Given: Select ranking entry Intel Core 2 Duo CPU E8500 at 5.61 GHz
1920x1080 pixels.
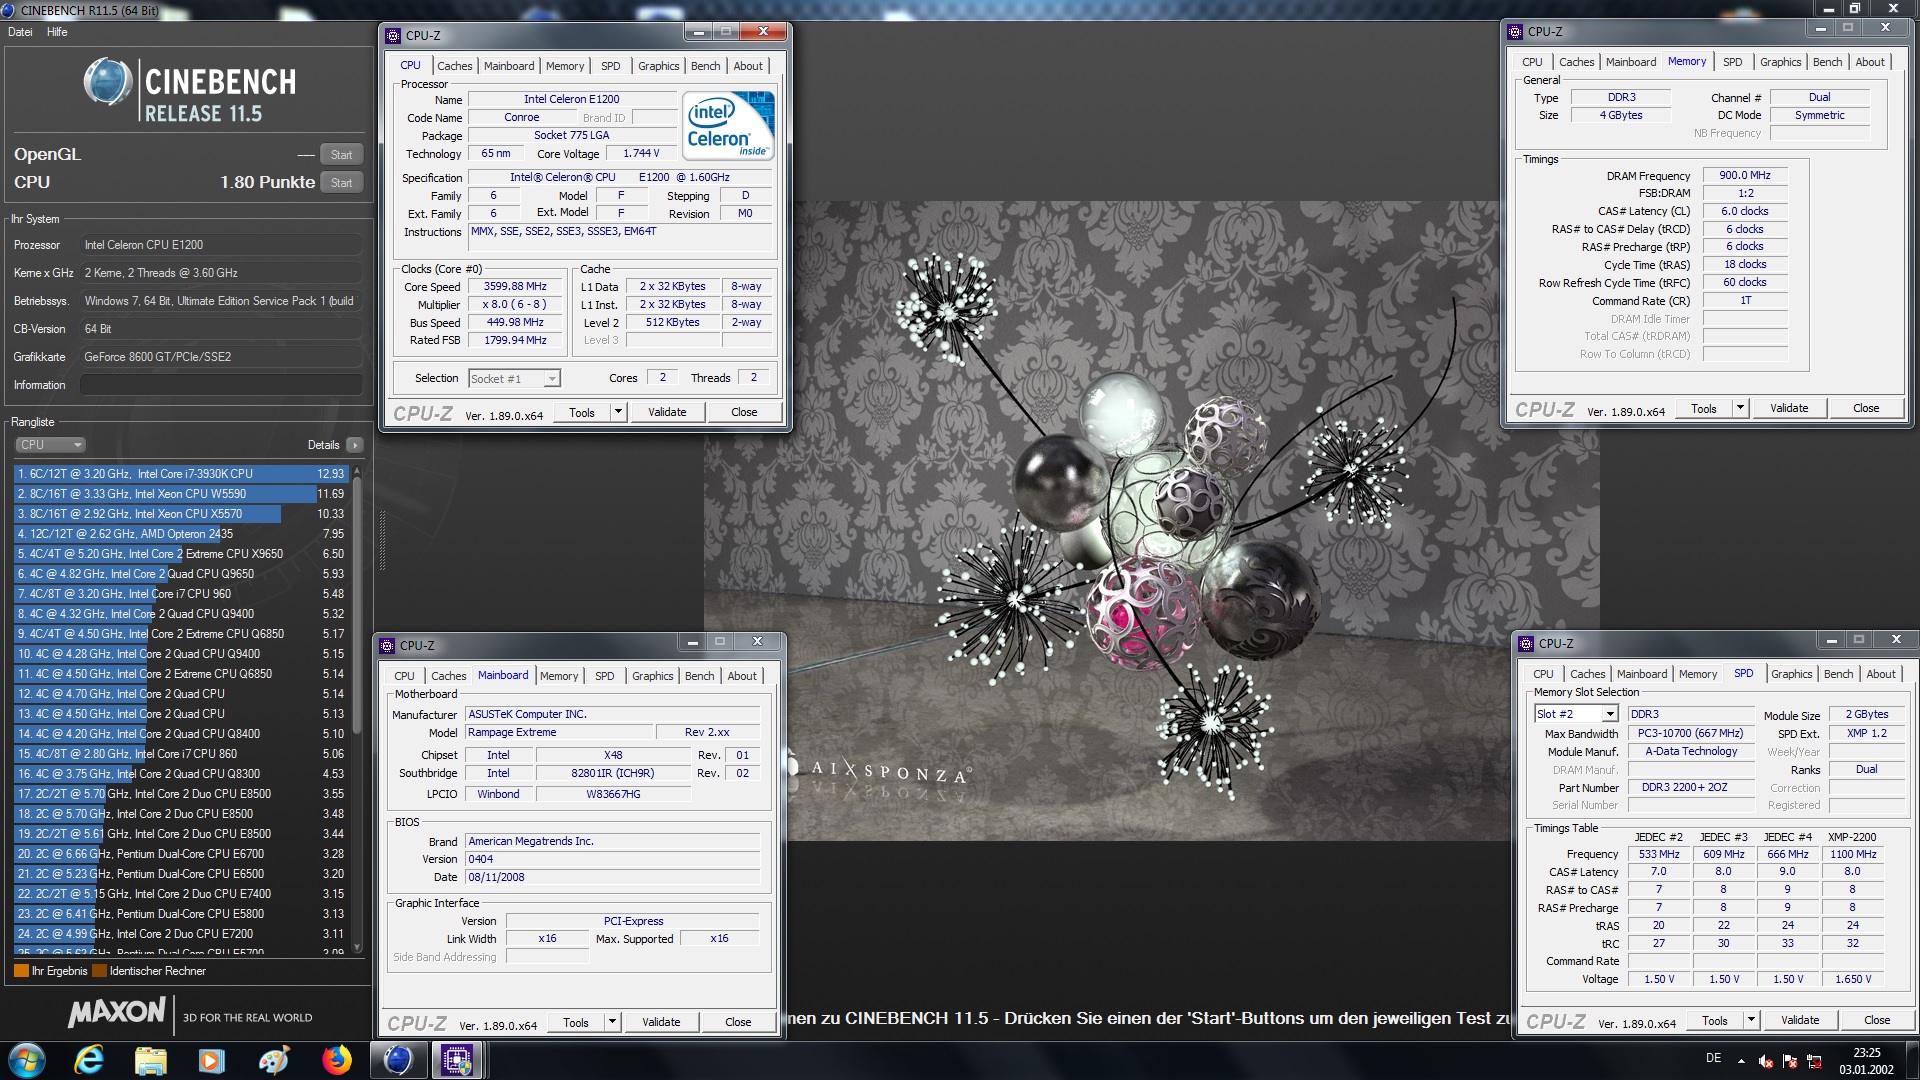Looking at the screenshot, I should (x=180, y=834).
